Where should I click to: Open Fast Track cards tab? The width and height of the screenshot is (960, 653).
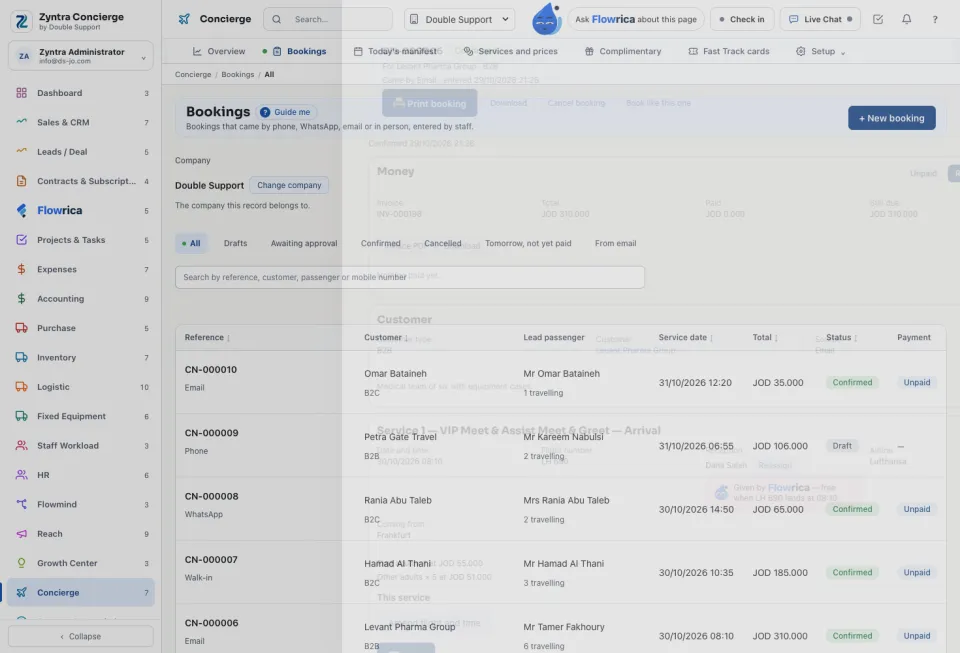pyautogui.click(x=729, y=51)
